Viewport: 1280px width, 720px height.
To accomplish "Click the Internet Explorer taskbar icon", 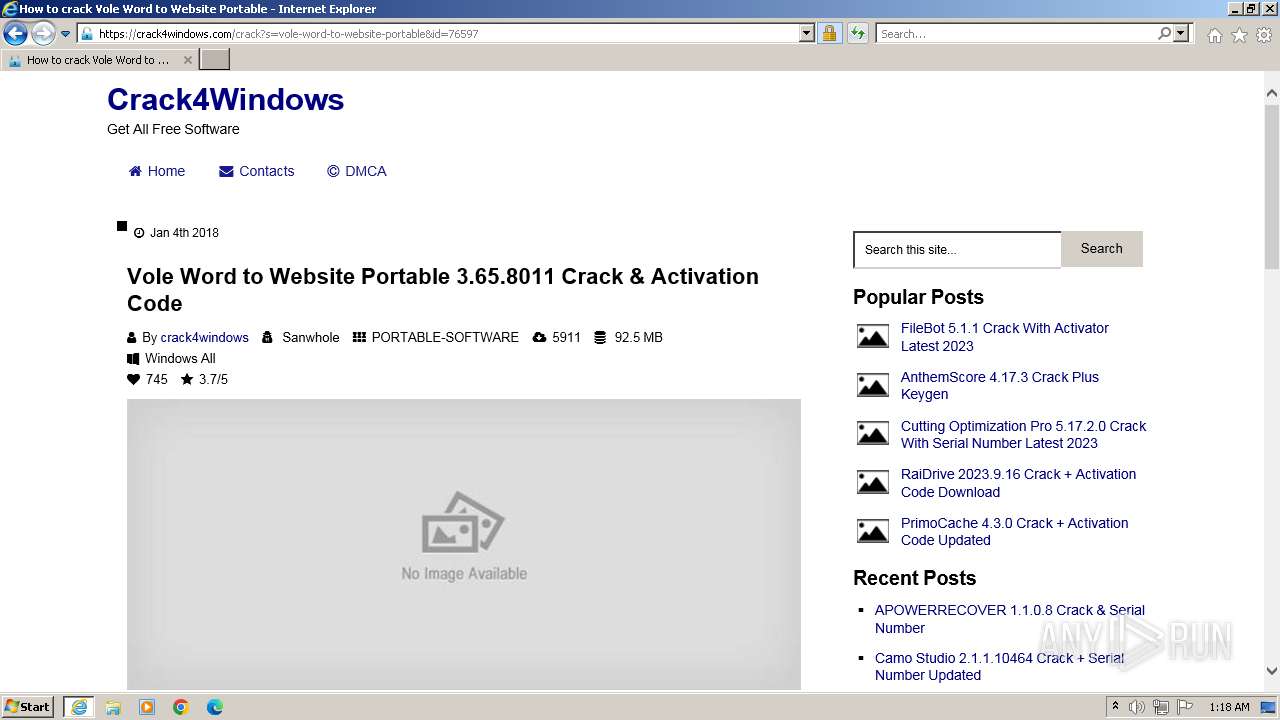I will (x=79, y=707).
